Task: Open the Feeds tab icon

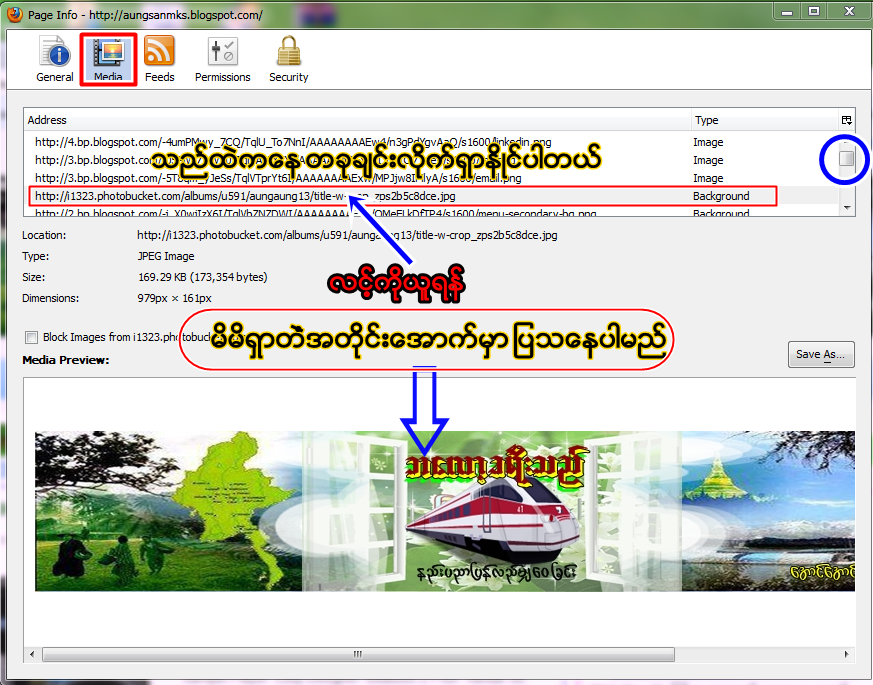Action: pyautogui.click(x=159, y=59)
